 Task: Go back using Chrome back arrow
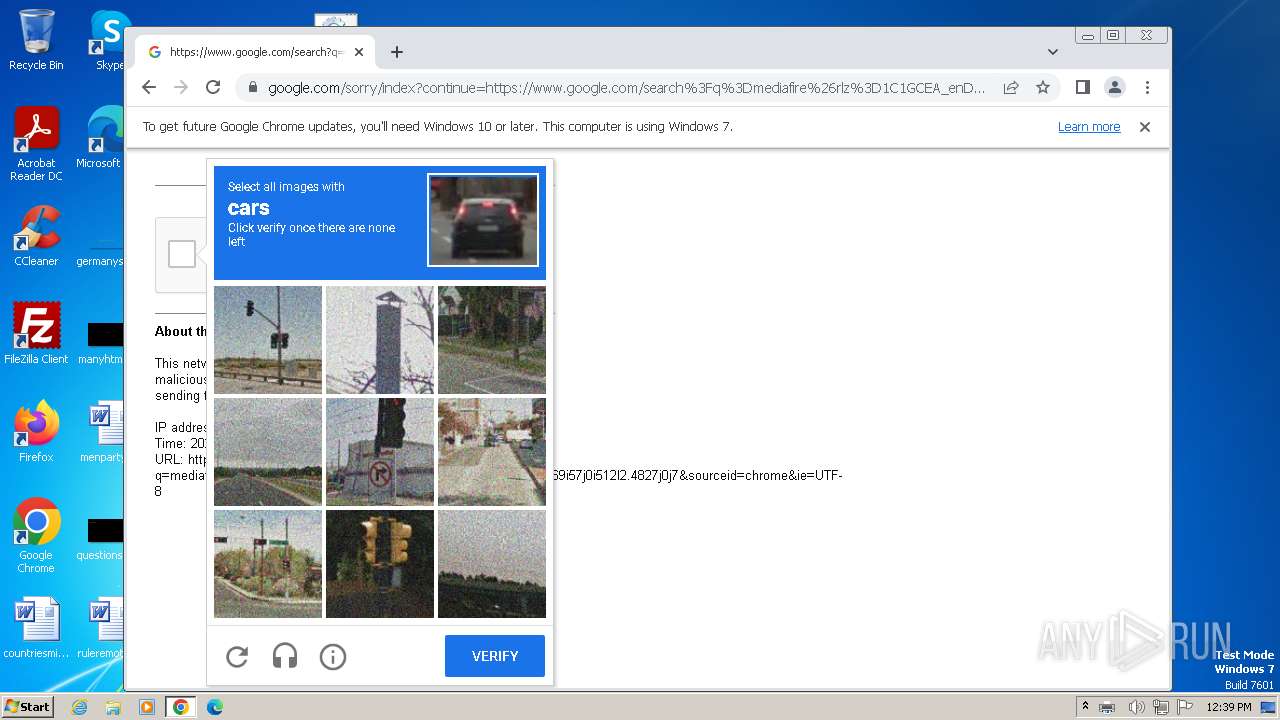click(x=149, y=87)
